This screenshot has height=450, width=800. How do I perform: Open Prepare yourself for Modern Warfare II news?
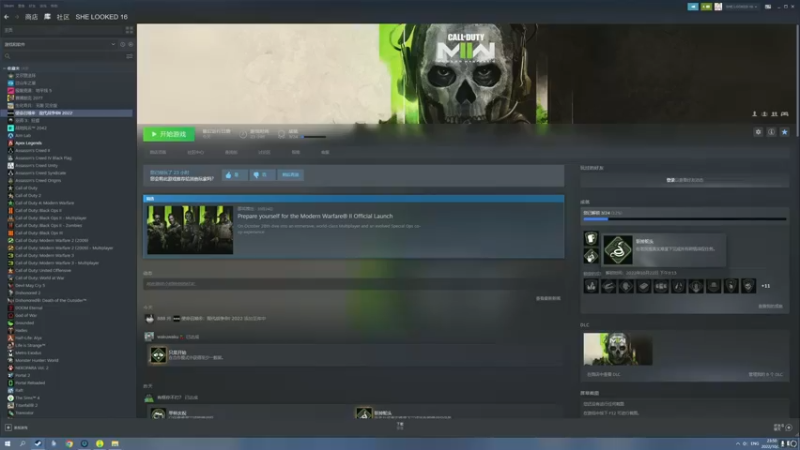point(315,216)
